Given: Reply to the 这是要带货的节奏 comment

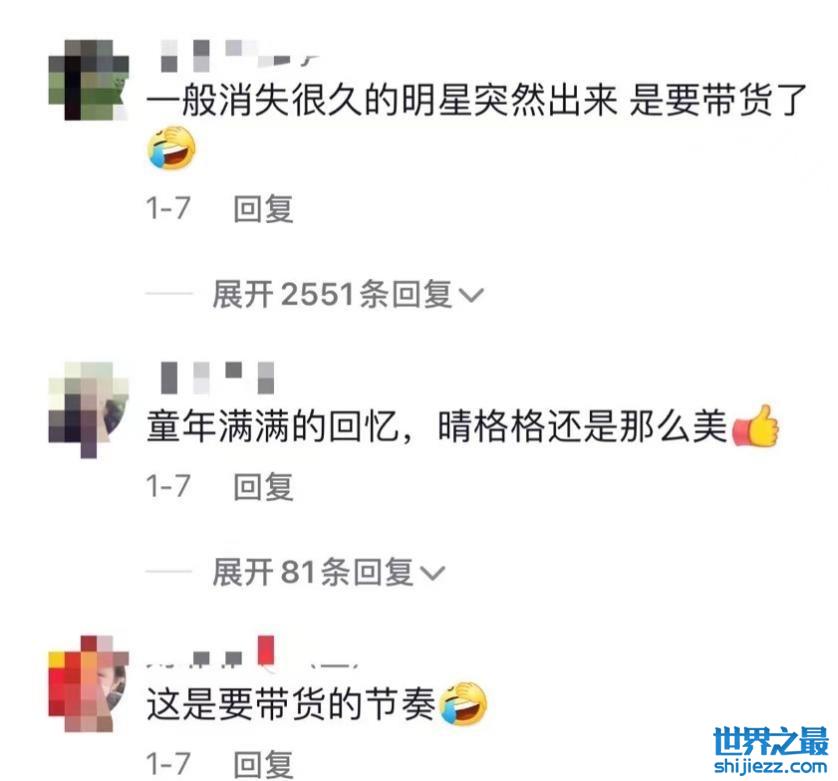Looking at the screenshot, I should (x=263, y=764).
